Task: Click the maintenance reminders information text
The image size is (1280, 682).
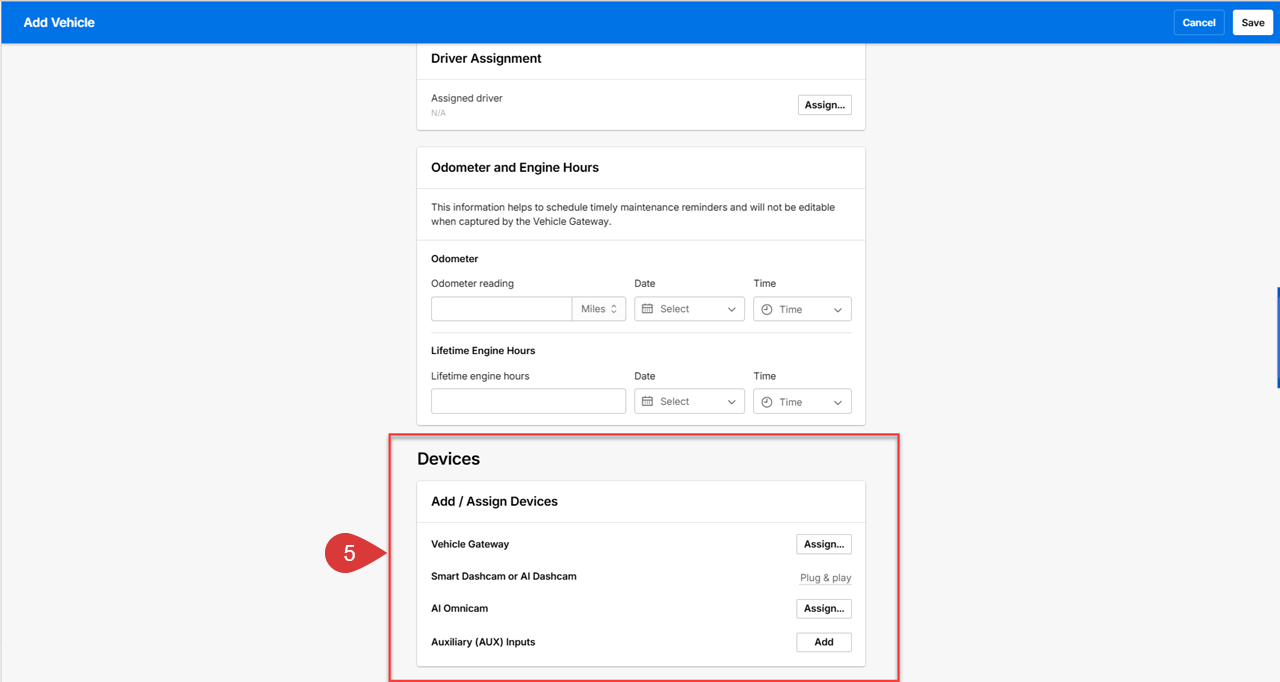Action: coord(633,214)
